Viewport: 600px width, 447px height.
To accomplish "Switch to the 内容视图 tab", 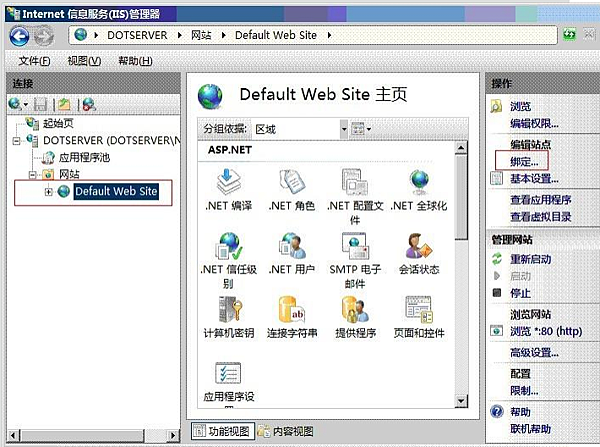I will coord(286,431).
